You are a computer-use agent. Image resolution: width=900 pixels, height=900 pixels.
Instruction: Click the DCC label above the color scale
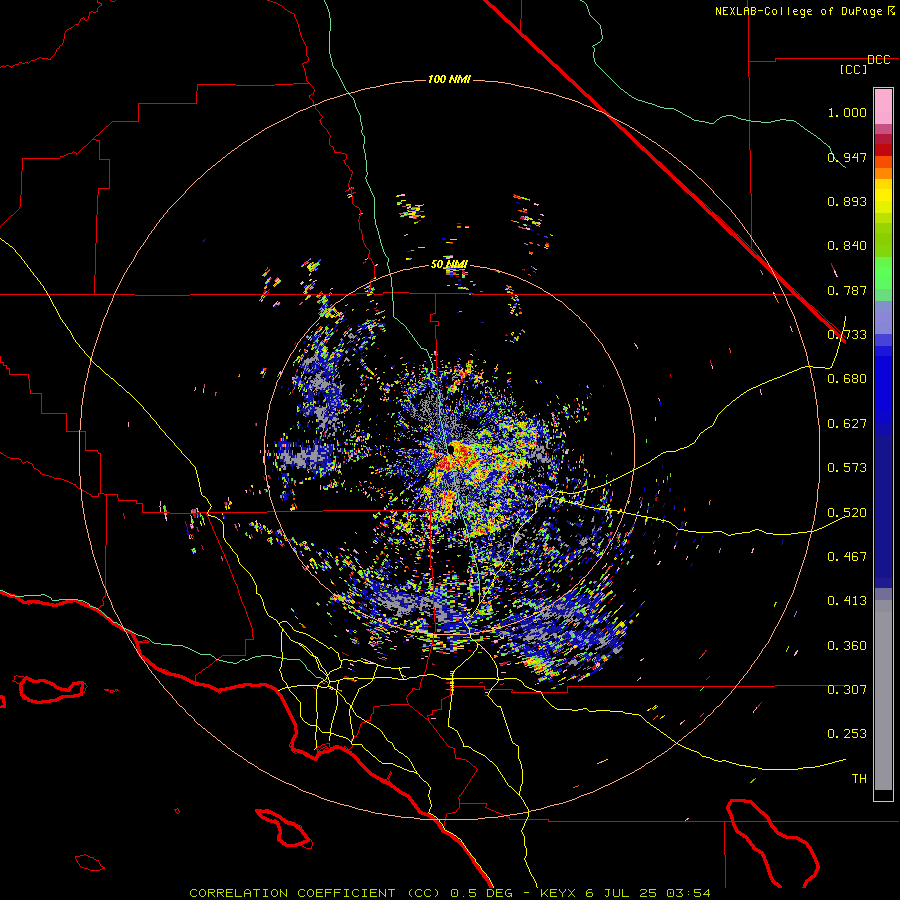878,60
